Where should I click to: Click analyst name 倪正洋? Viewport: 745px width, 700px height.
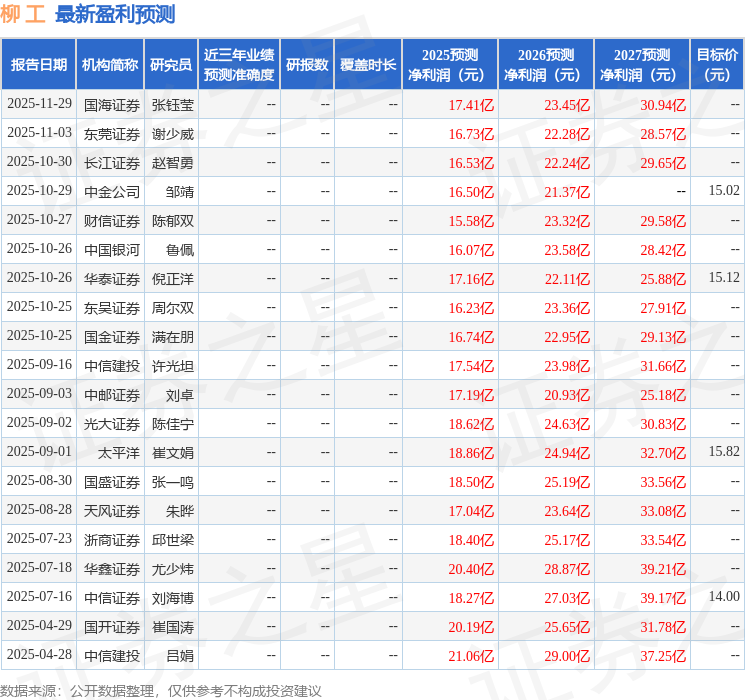click(x=172, y=279)
